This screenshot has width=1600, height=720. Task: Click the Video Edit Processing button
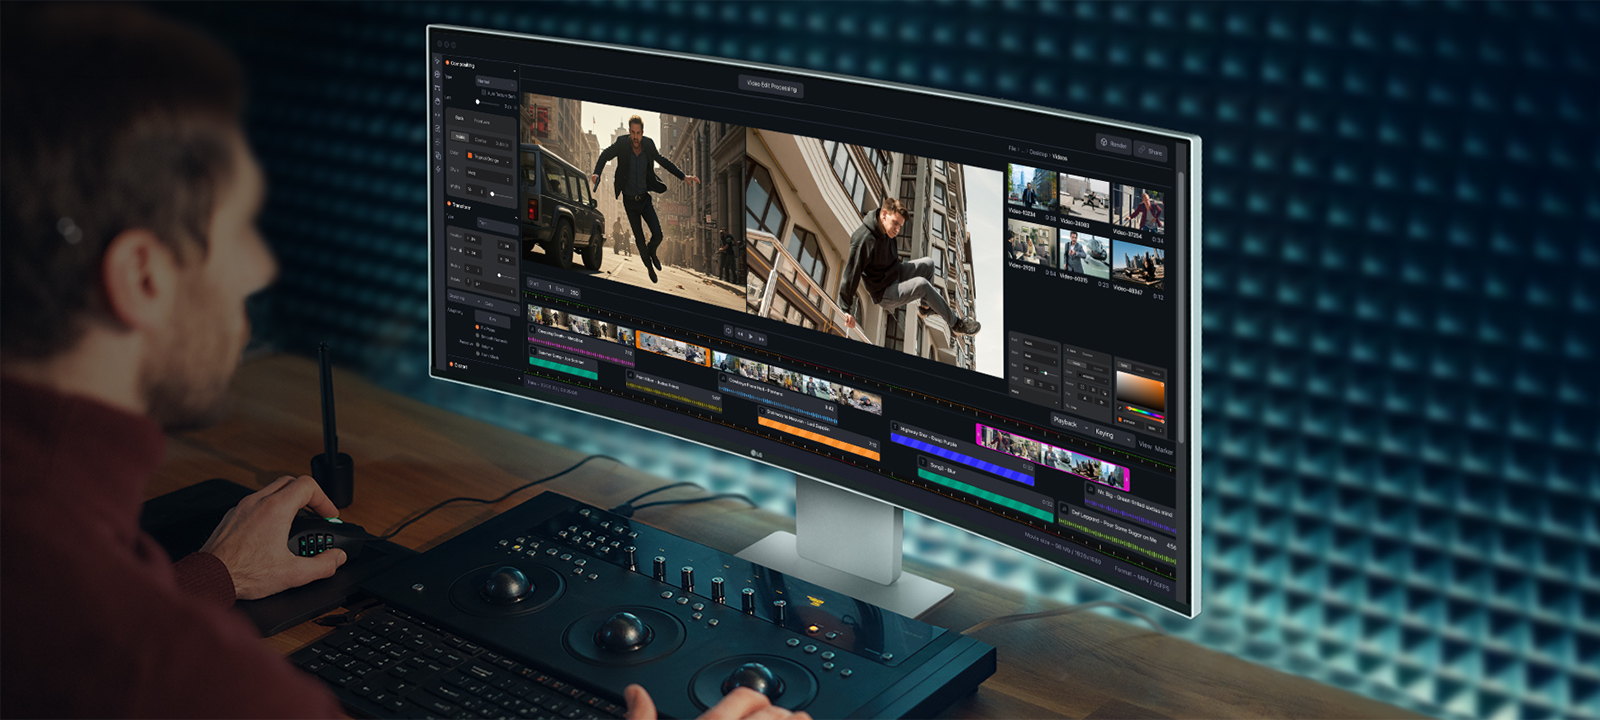tap(771, 87)
